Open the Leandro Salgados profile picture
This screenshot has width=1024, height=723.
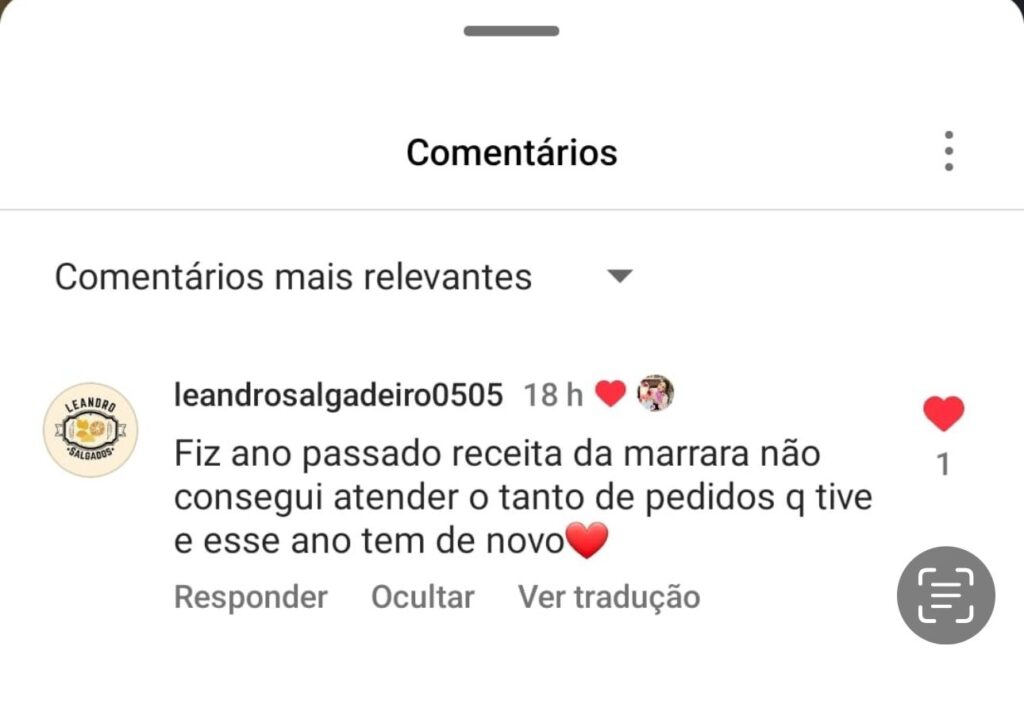[90, 430]
